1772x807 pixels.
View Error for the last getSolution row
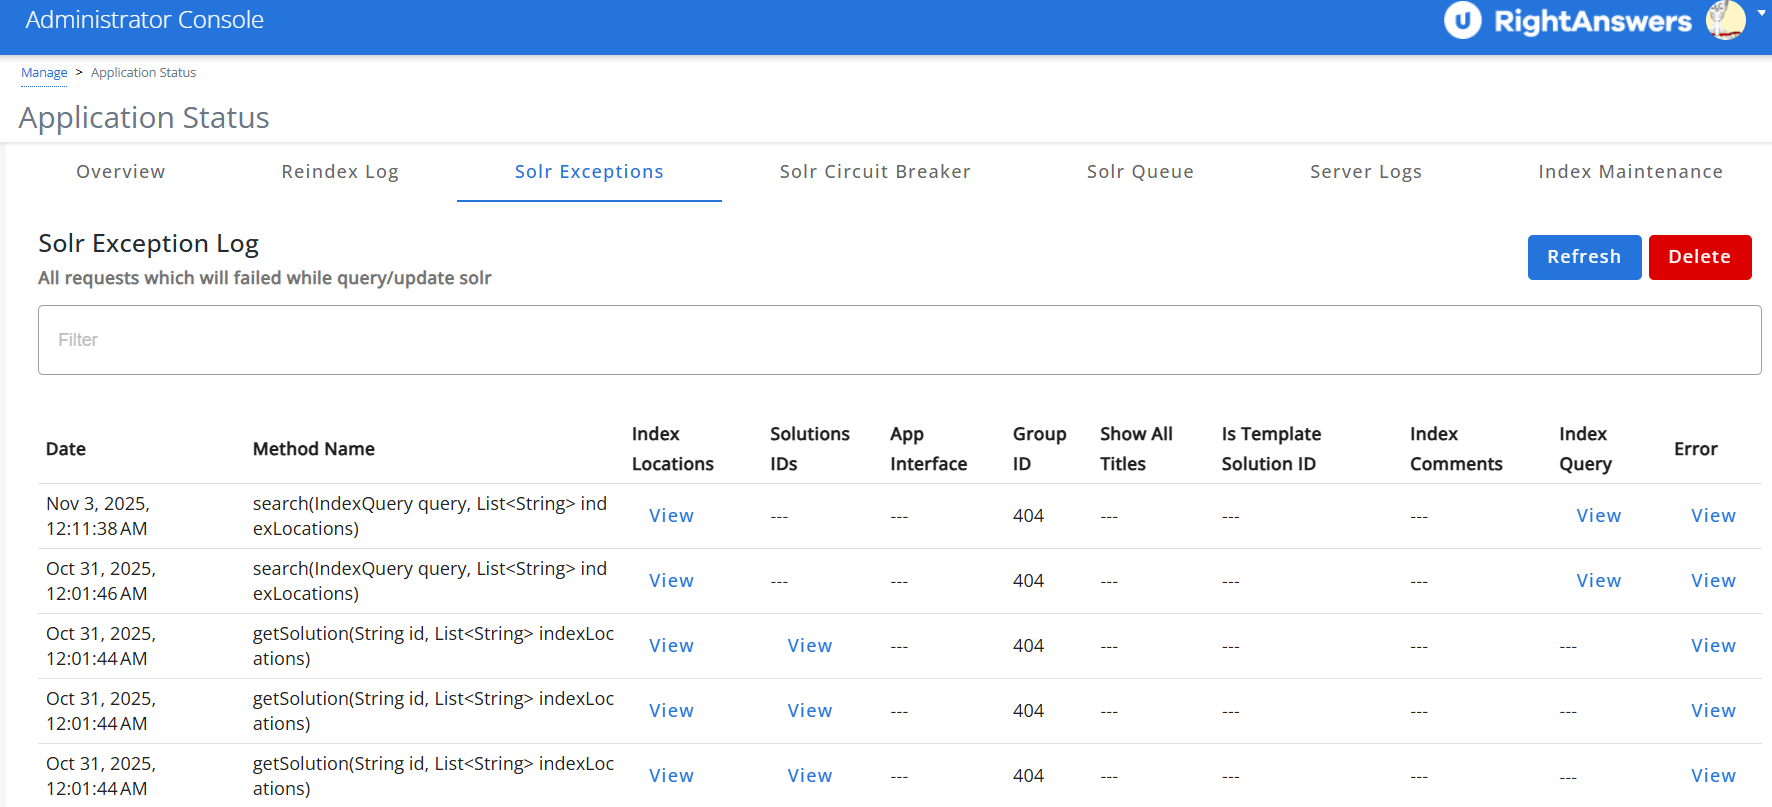1713,776
